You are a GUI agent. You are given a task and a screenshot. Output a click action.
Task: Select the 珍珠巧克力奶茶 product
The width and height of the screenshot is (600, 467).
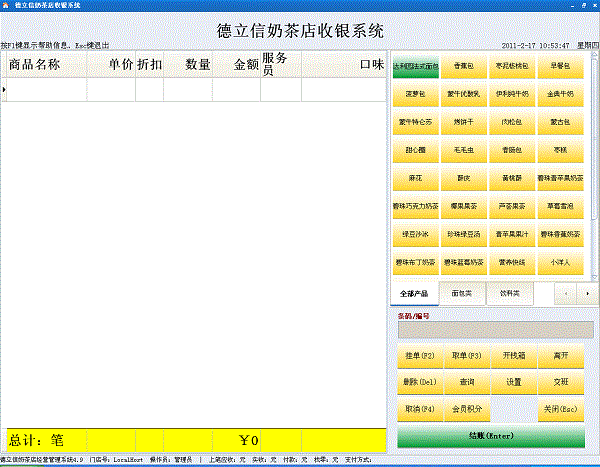(x=416, y=207)
